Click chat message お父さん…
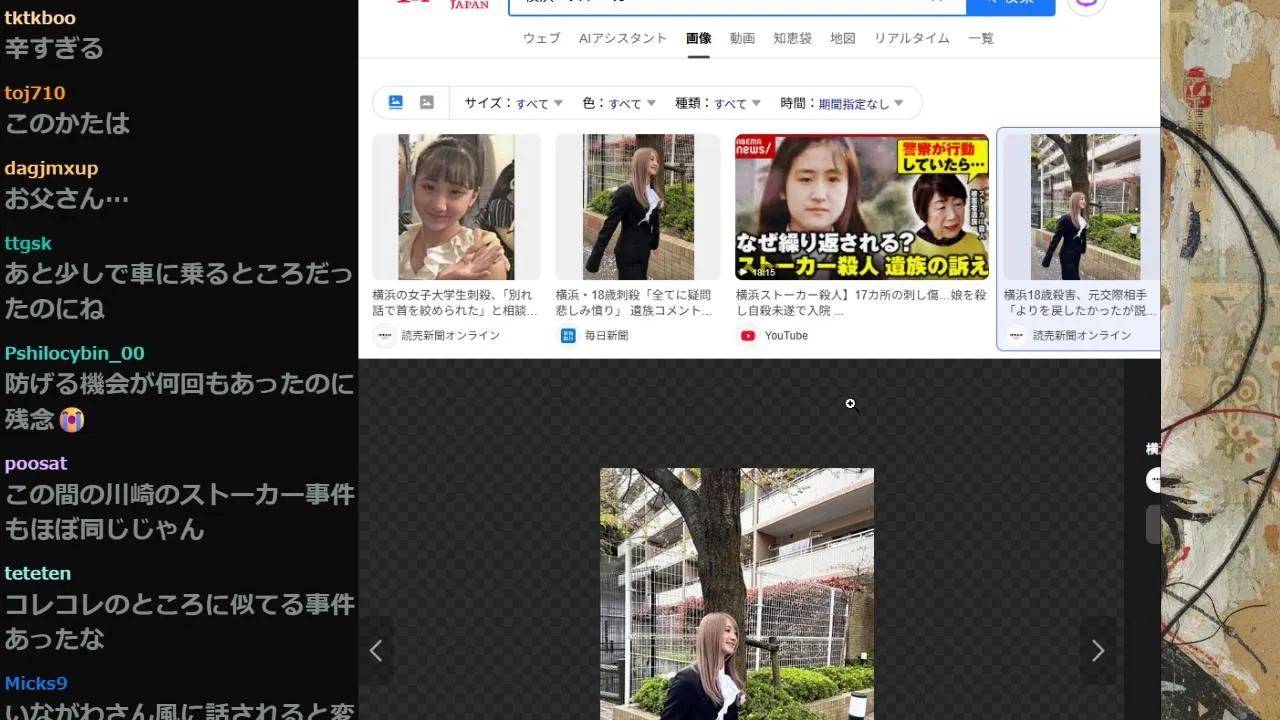 coord(67,198)
